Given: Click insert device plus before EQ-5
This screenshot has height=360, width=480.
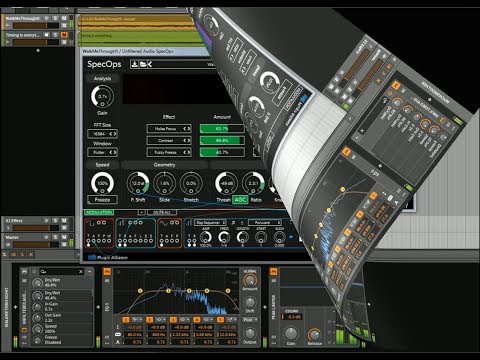Looking at the screenshot, I should tap(98, 307).
